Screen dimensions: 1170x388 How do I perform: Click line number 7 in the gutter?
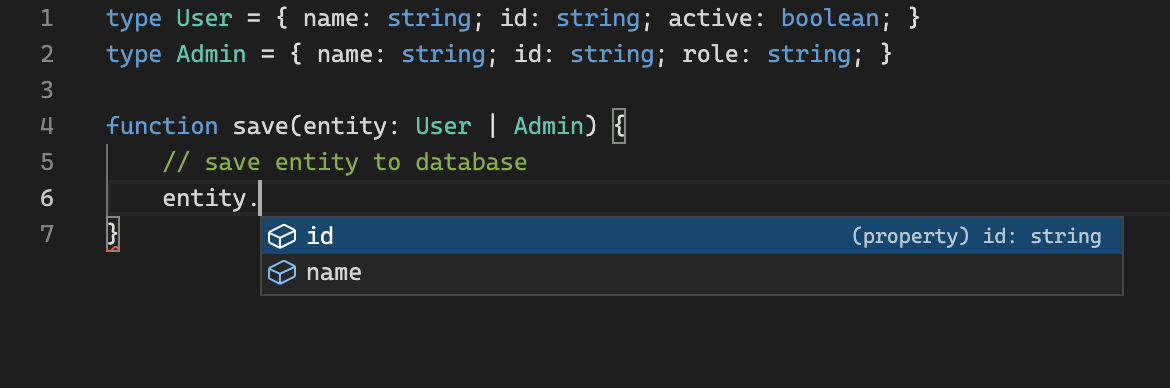point(47,234)
